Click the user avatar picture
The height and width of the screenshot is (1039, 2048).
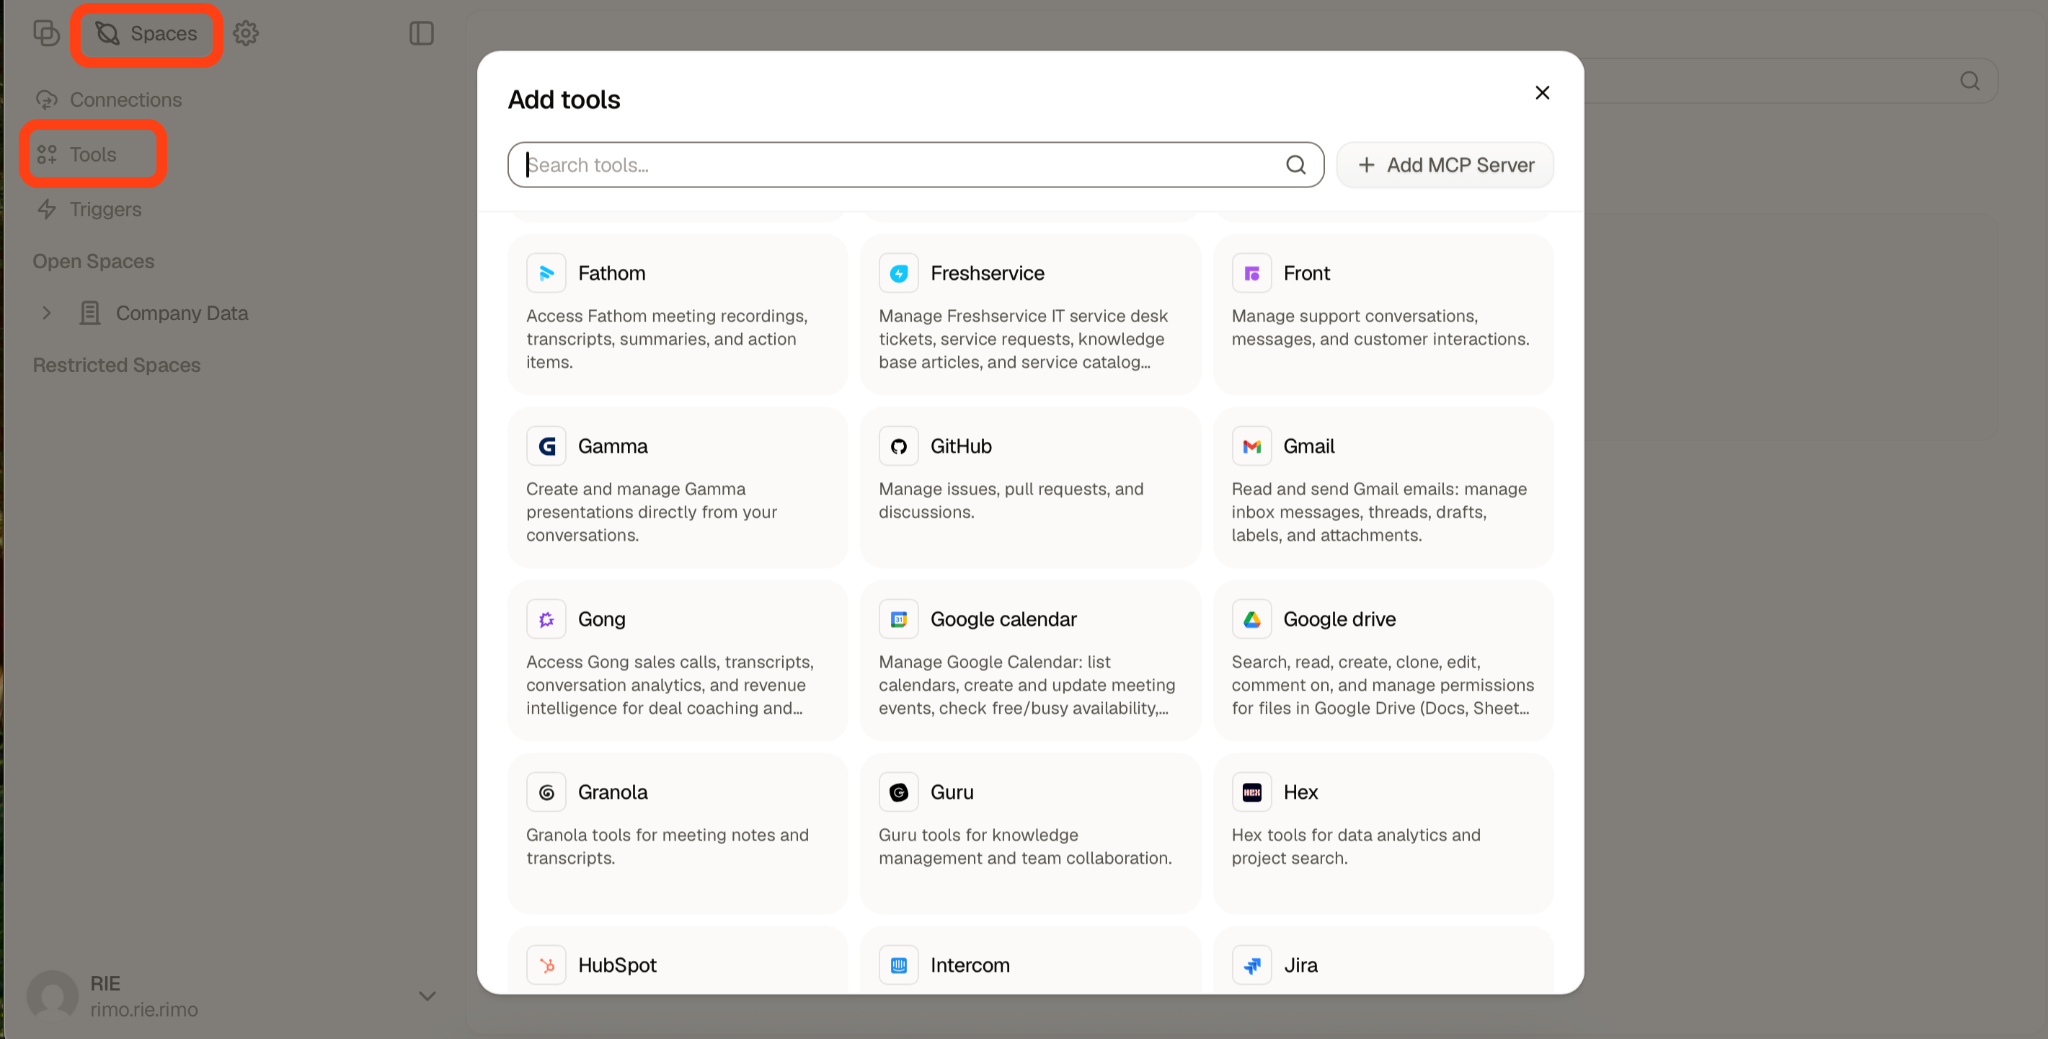[52, 996]
